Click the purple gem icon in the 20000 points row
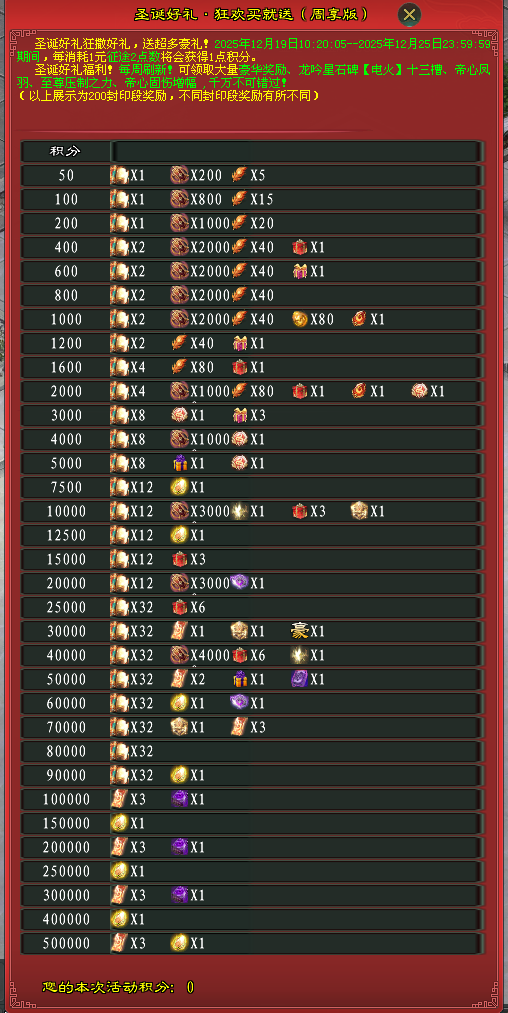Viewport: 508px width, 1013px height. point(239,582)
